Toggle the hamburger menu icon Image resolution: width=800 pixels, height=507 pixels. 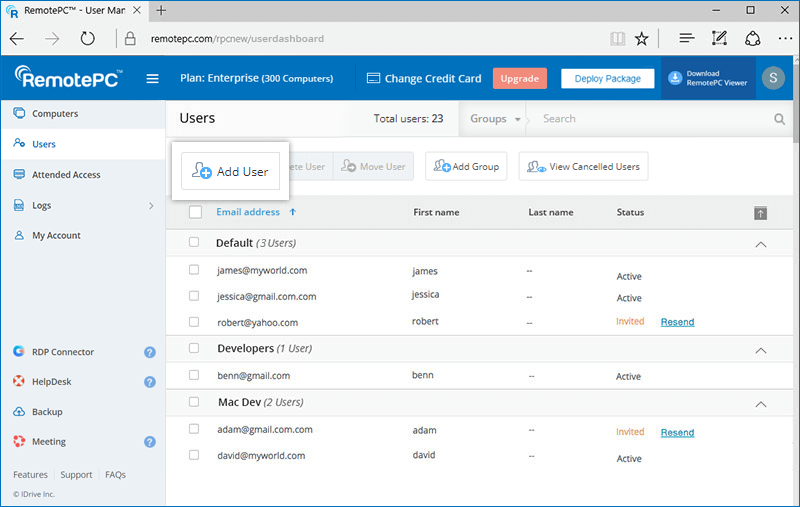152,79
